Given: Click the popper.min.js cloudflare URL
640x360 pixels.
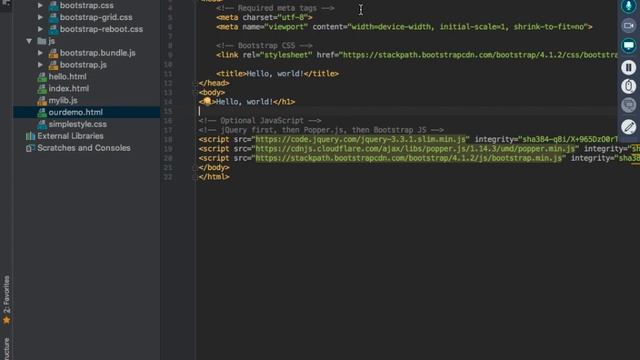Looking at the screenshot, I should (415, 149).
